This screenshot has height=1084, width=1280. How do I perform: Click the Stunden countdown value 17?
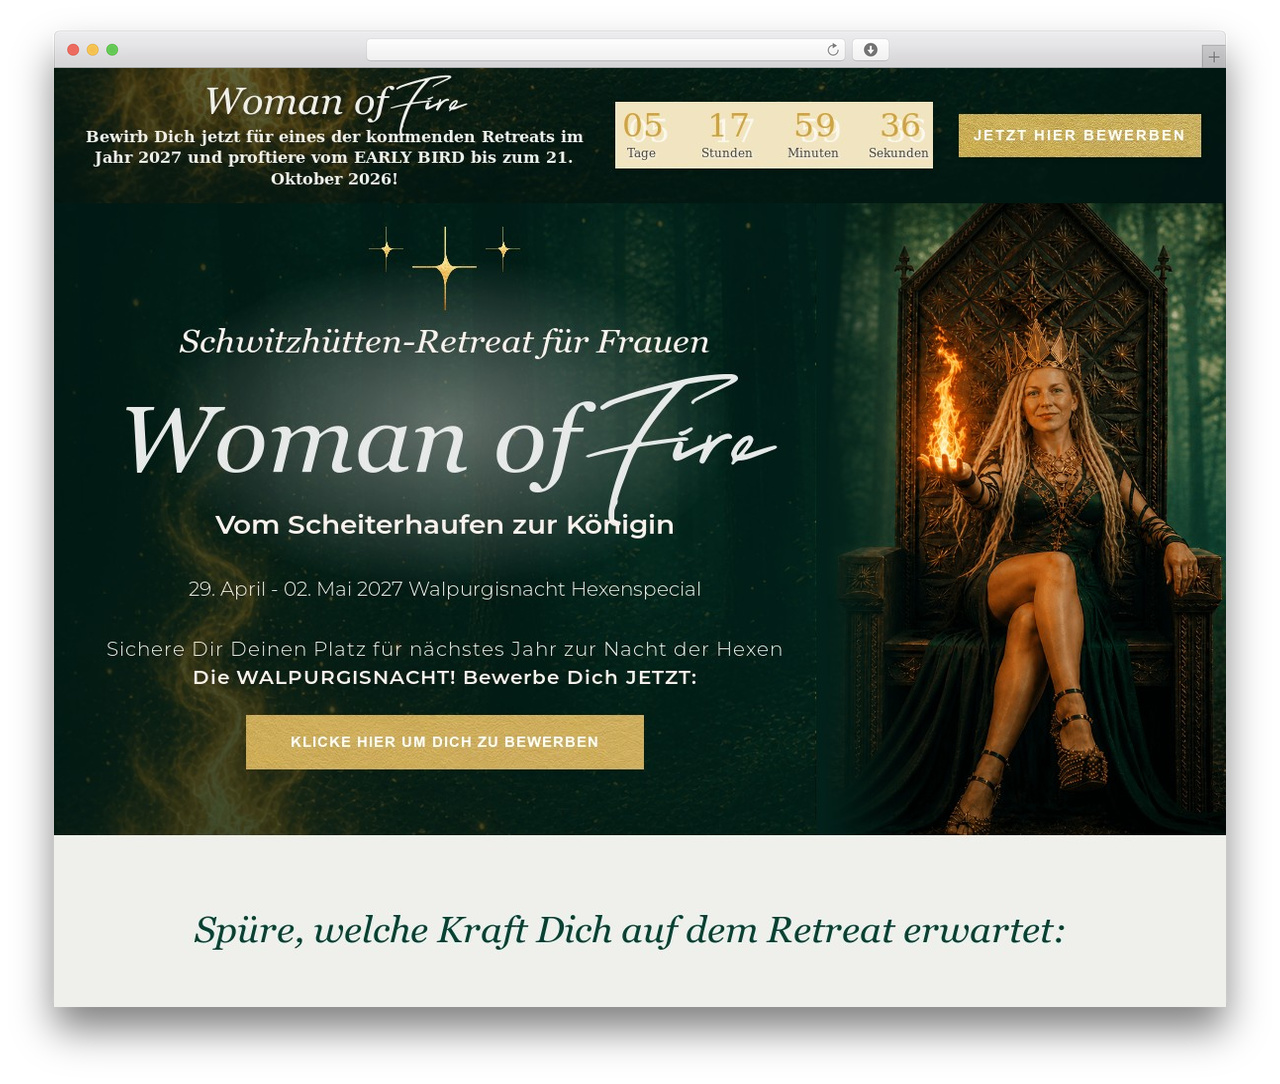coord(728,125)
